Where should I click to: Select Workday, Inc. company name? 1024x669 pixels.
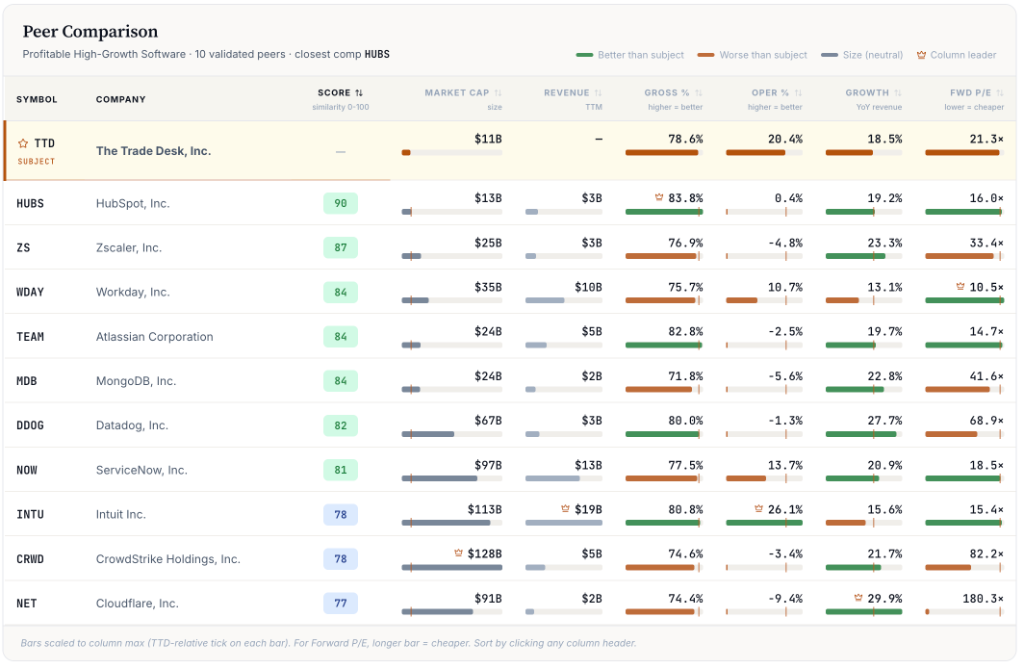pos(133,292)
